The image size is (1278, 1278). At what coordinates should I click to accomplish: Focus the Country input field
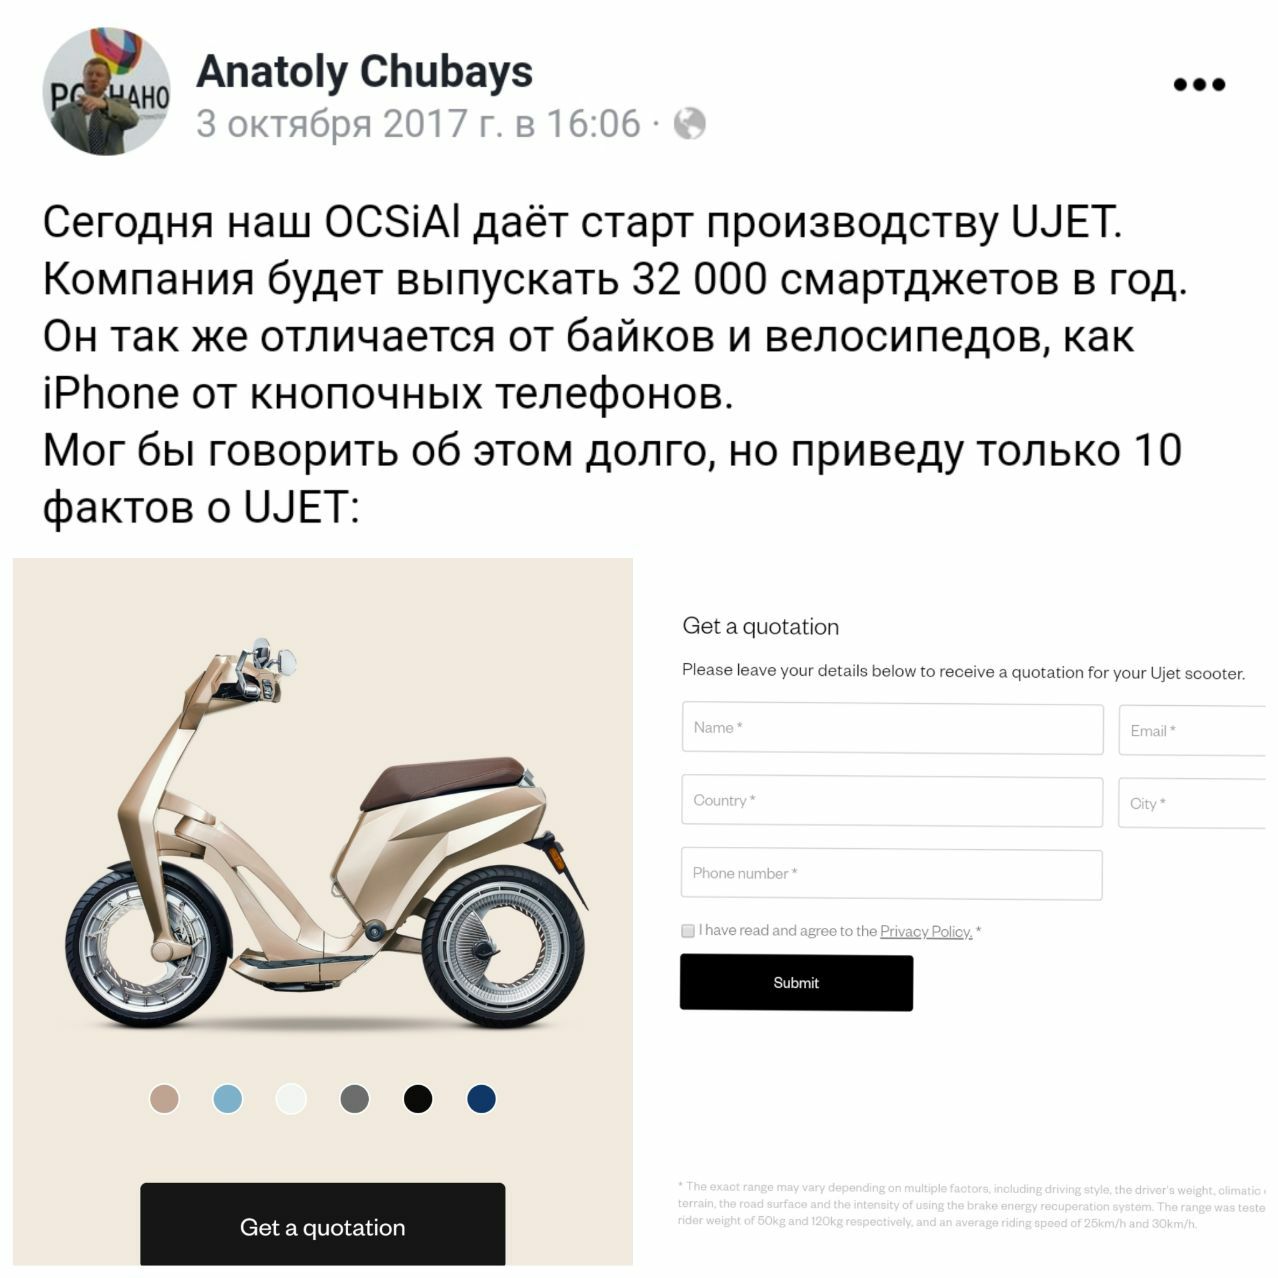(892, 801)
